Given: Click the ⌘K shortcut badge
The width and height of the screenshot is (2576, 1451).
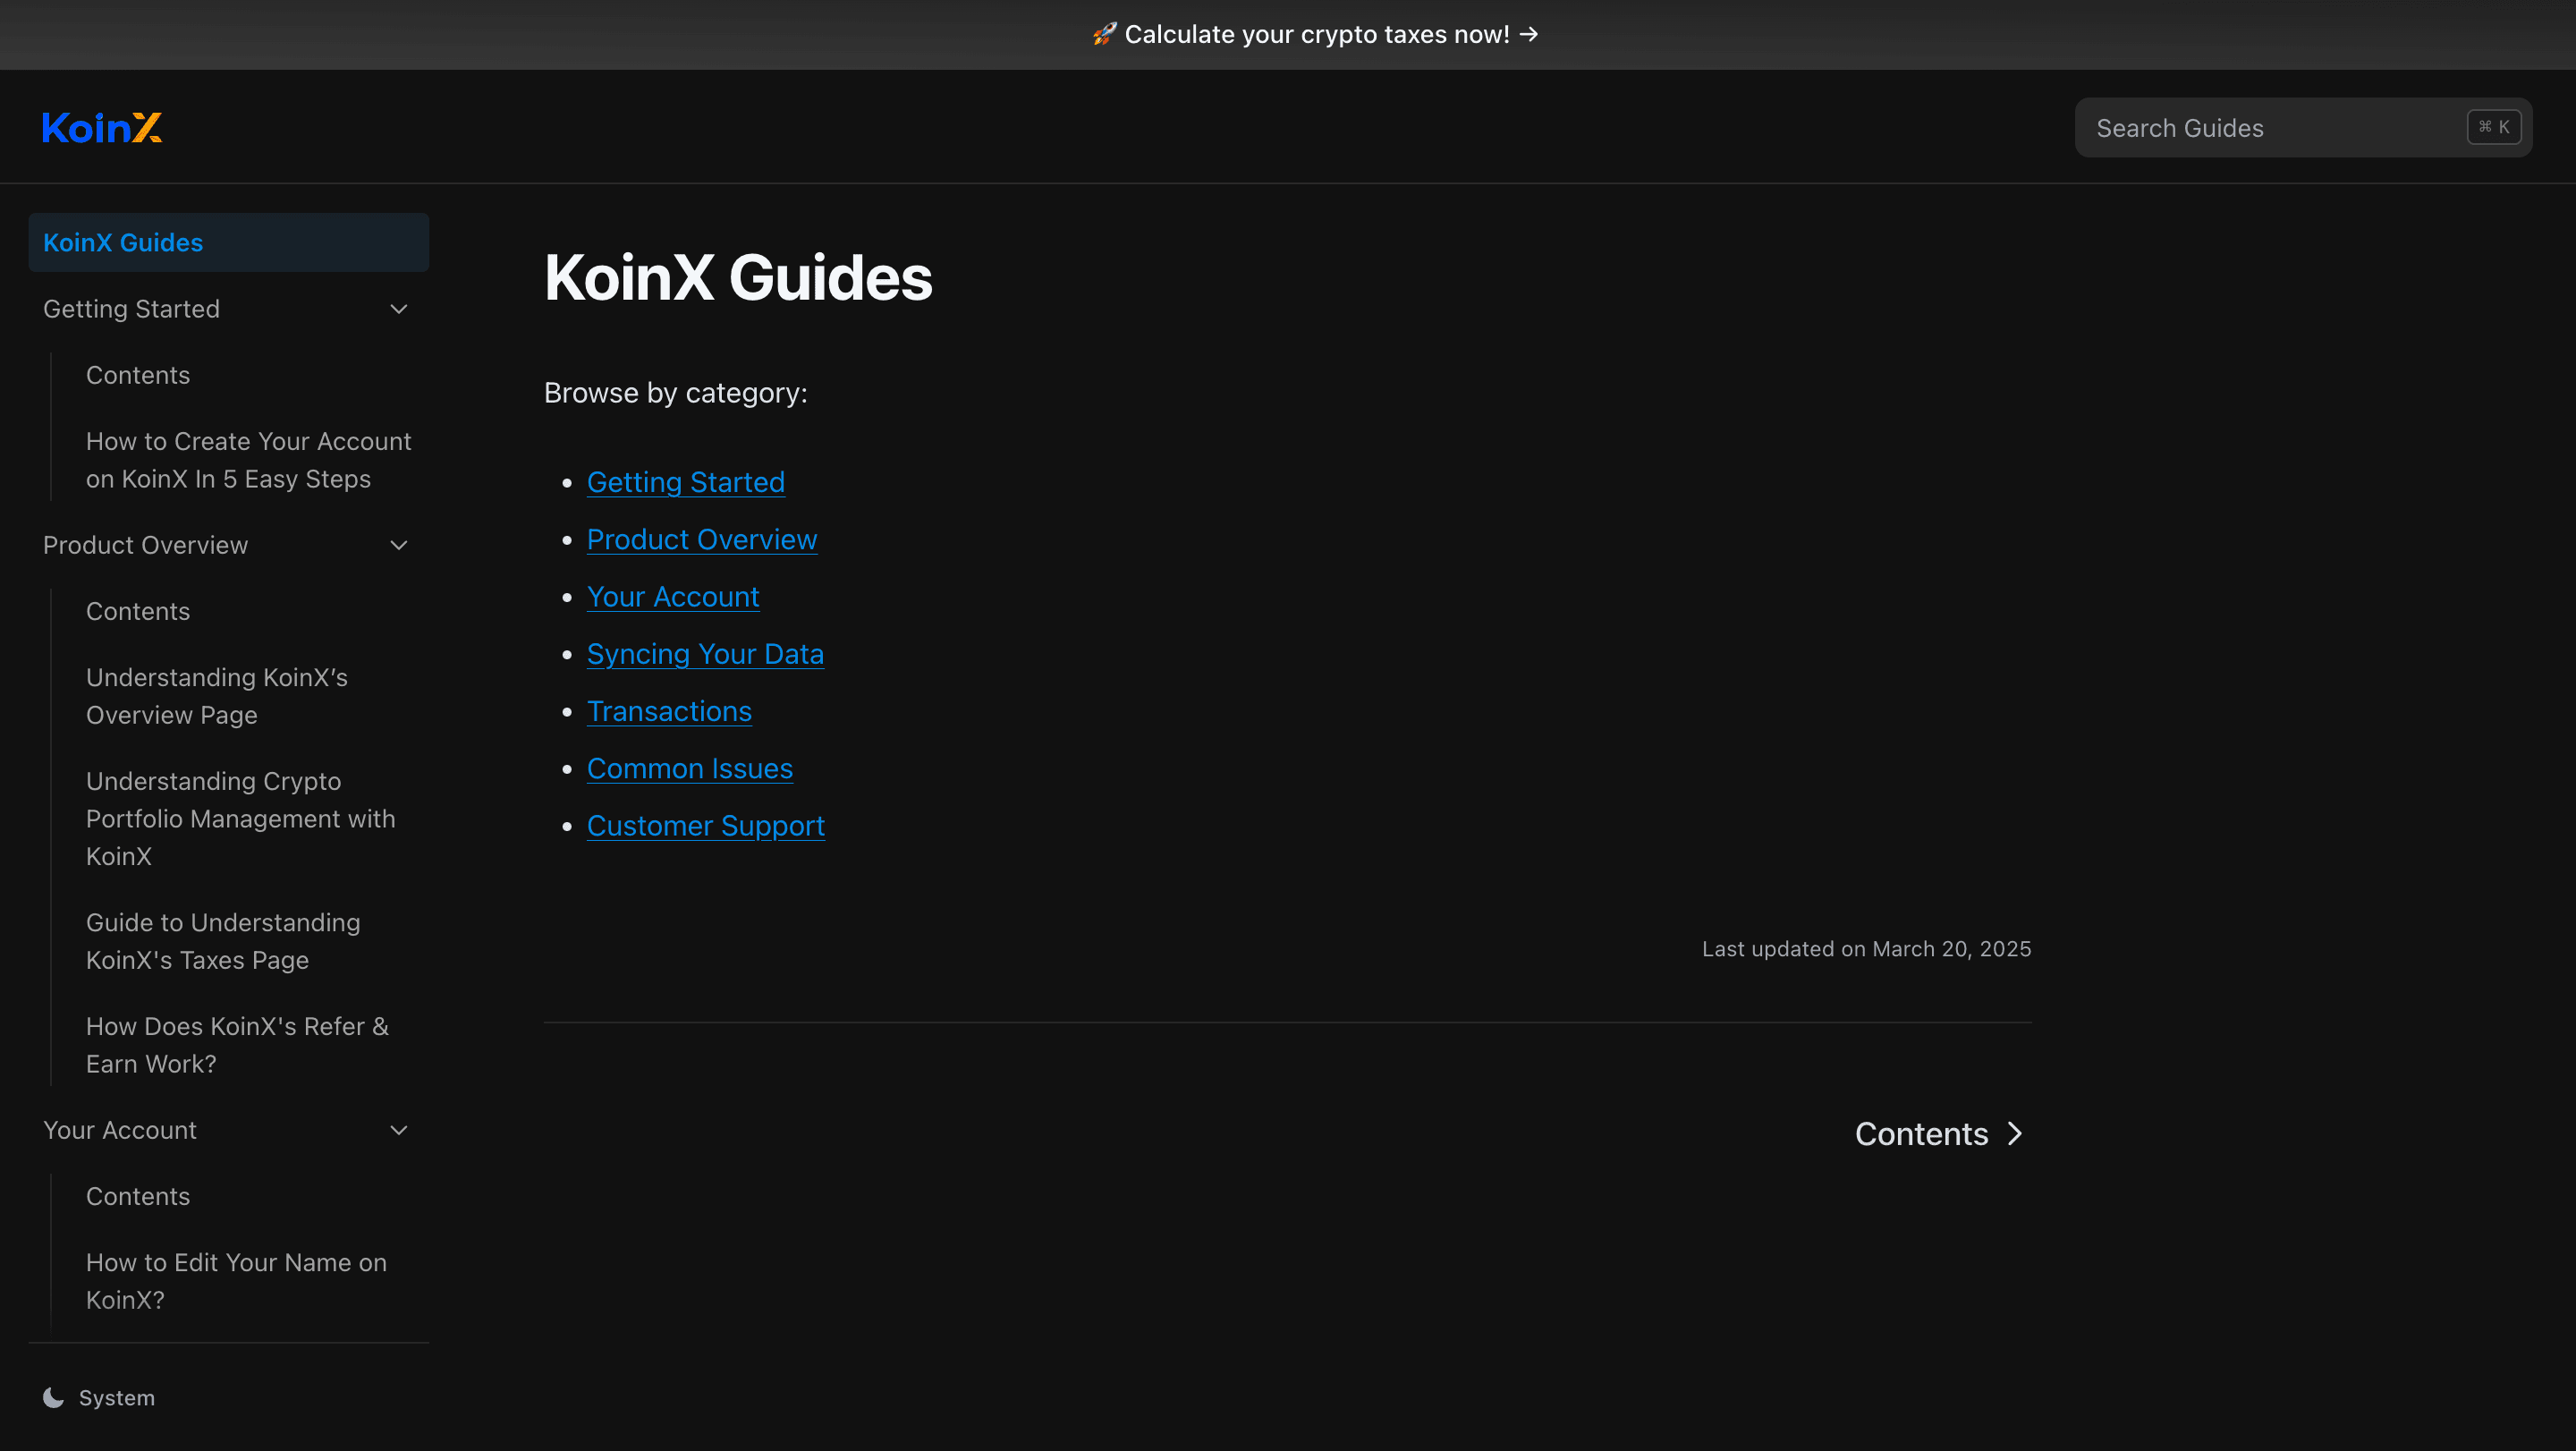Looking at the screenshot, I should click(x=2493, y=127).
